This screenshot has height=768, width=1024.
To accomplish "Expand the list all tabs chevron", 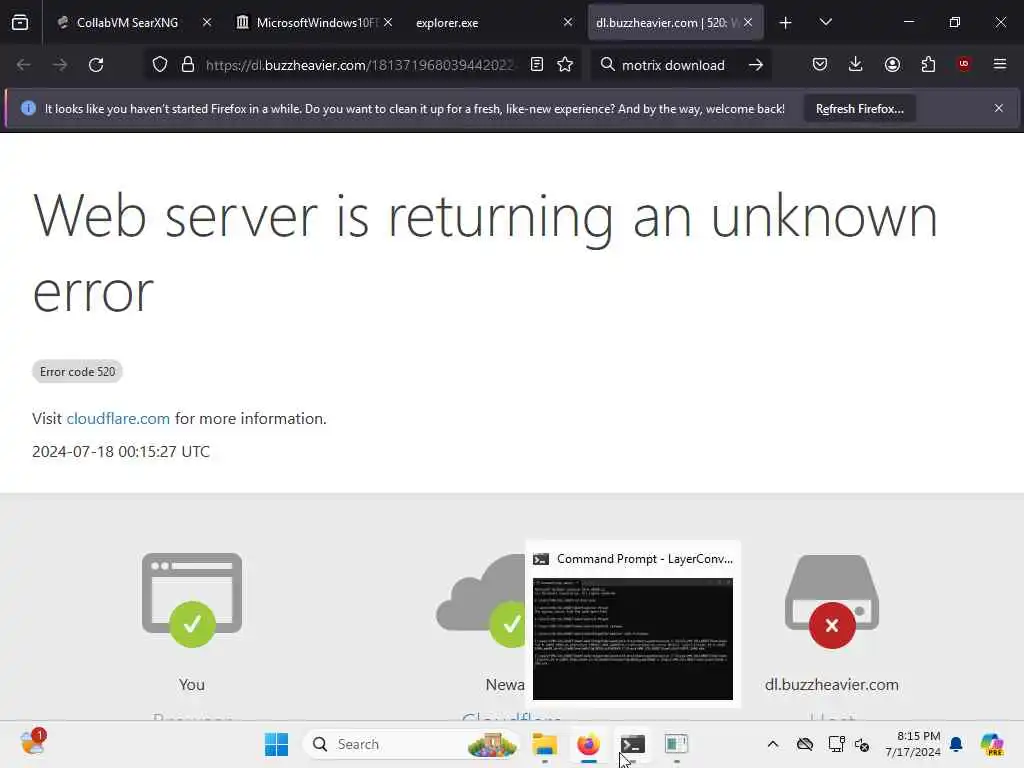I will tap(825, 22).
